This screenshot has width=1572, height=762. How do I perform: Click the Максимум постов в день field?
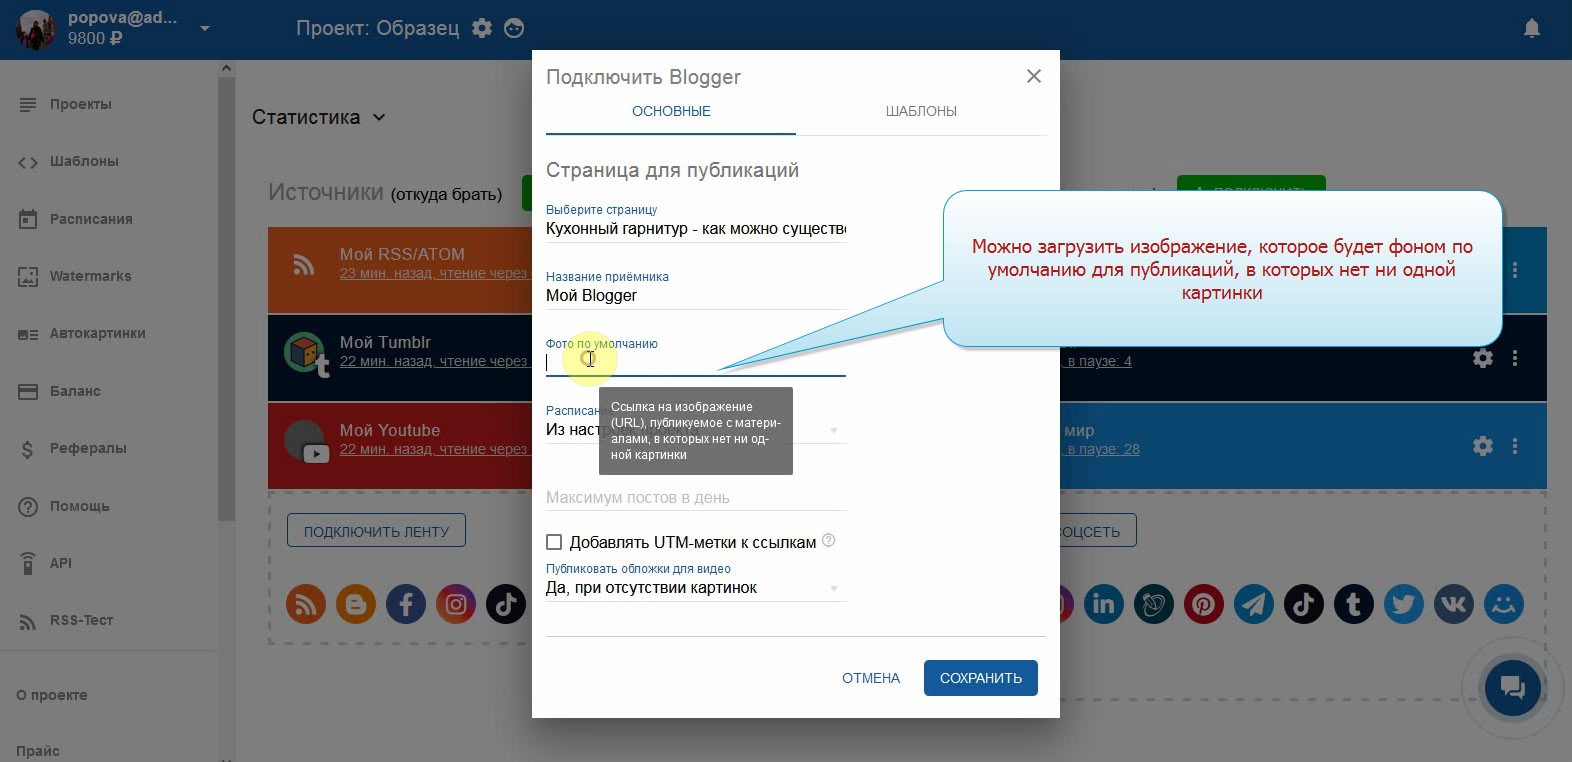[x=695, y=497]
